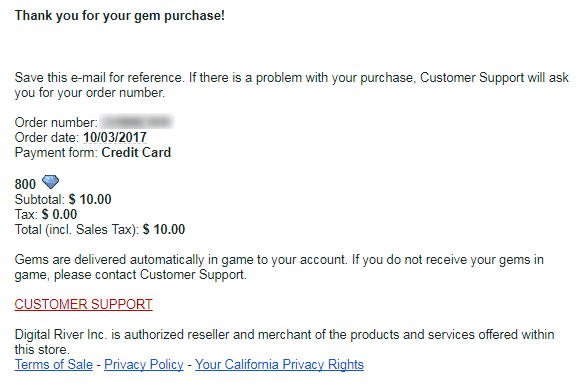Click the 'Order date:' label
This screenshot has width=583, height=385.
pos(46,138)
